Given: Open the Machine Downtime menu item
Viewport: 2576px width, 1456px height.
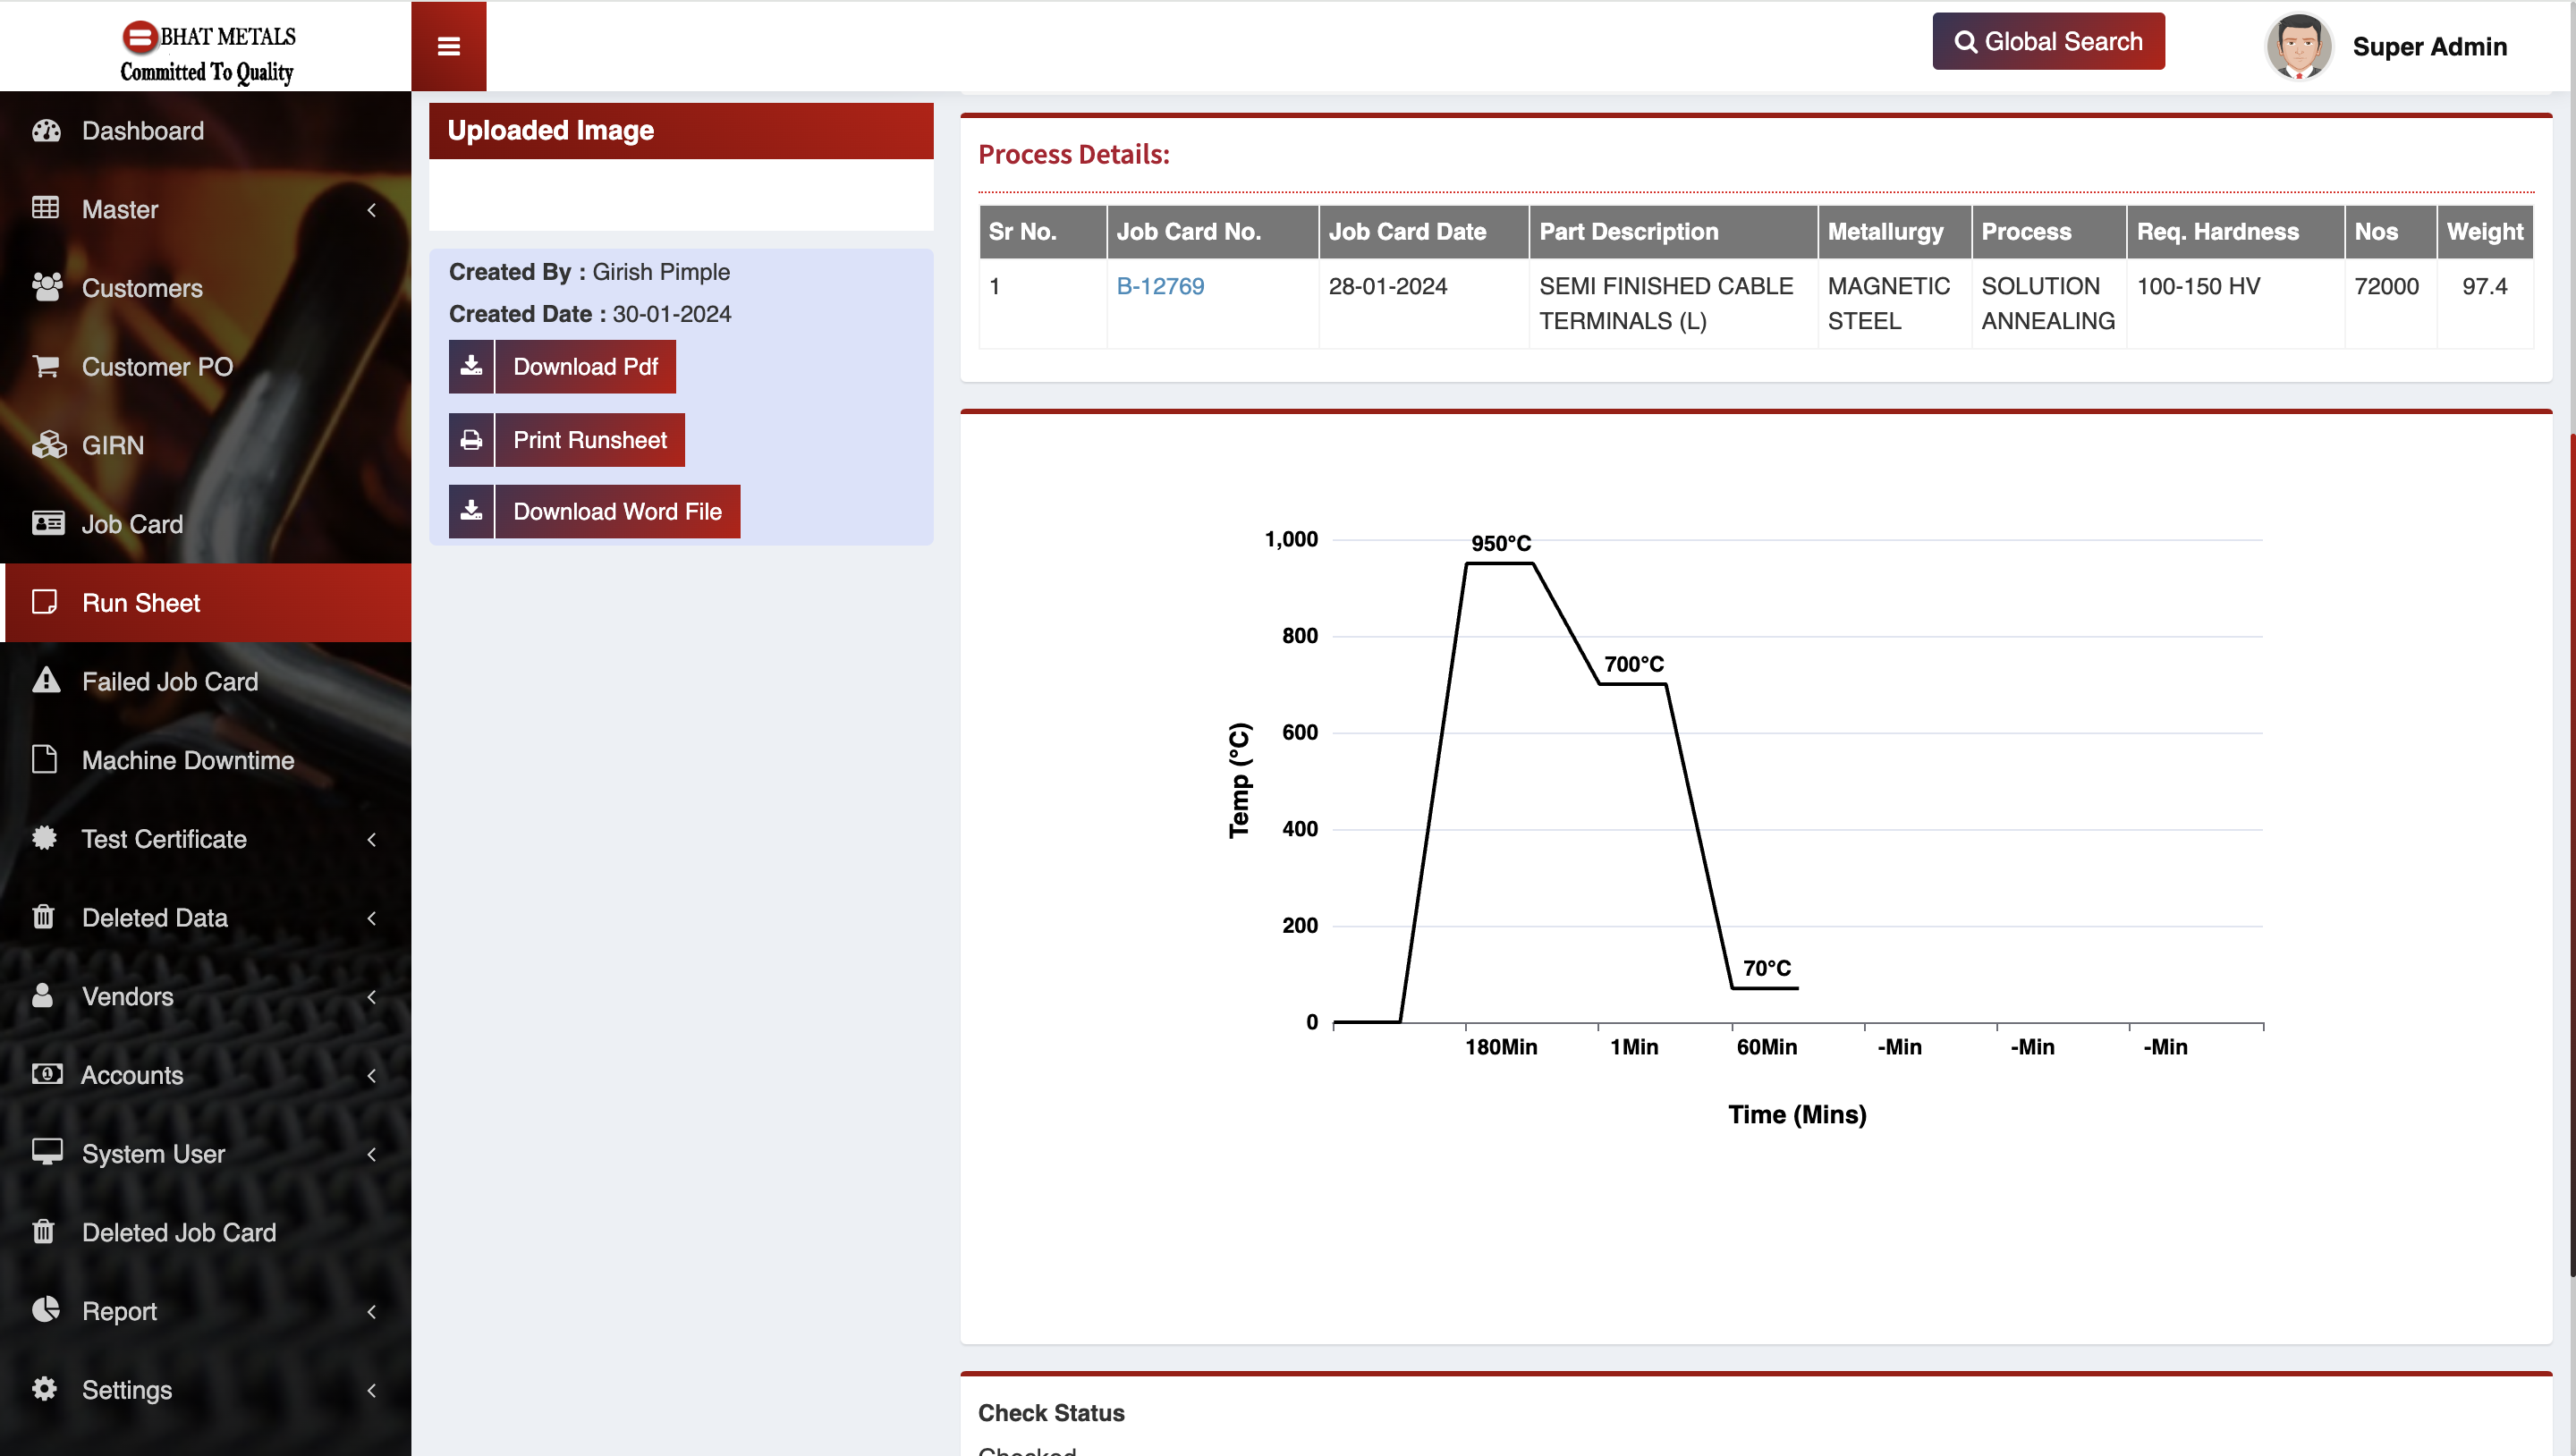Looking at the screenshot, I should [187, 760].
